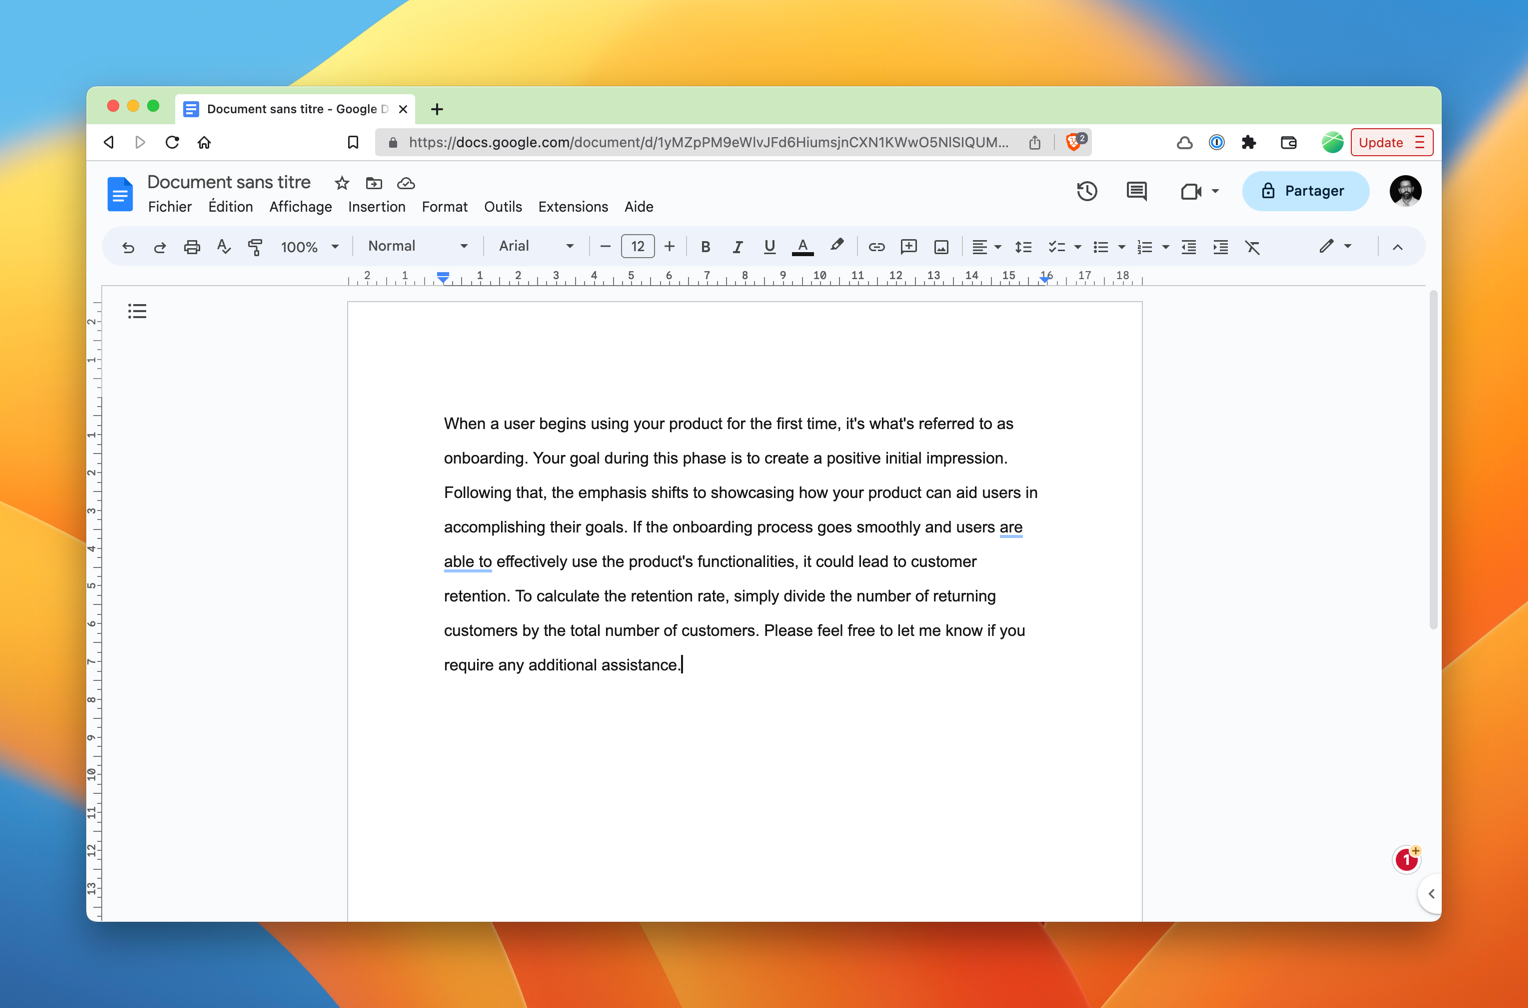Open the Format menu
The image size is (1528, 1008).
(444, 207)
